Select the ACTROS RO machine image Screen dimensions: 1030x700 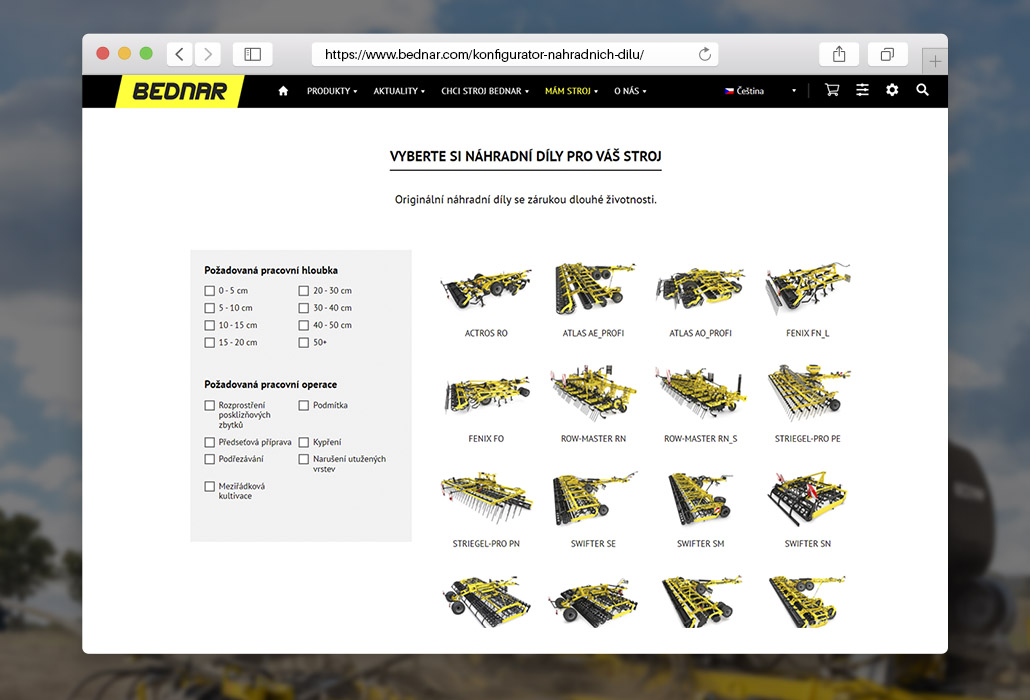(486, 288)
